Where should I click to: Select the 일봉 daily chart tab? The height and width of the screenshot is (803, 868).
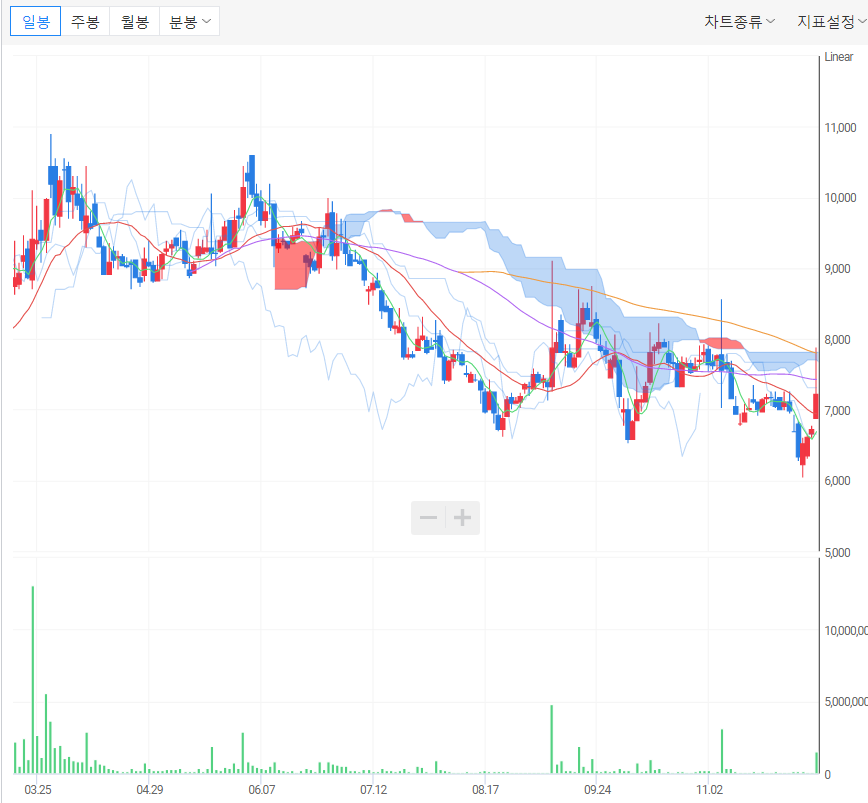pos(35,22)
